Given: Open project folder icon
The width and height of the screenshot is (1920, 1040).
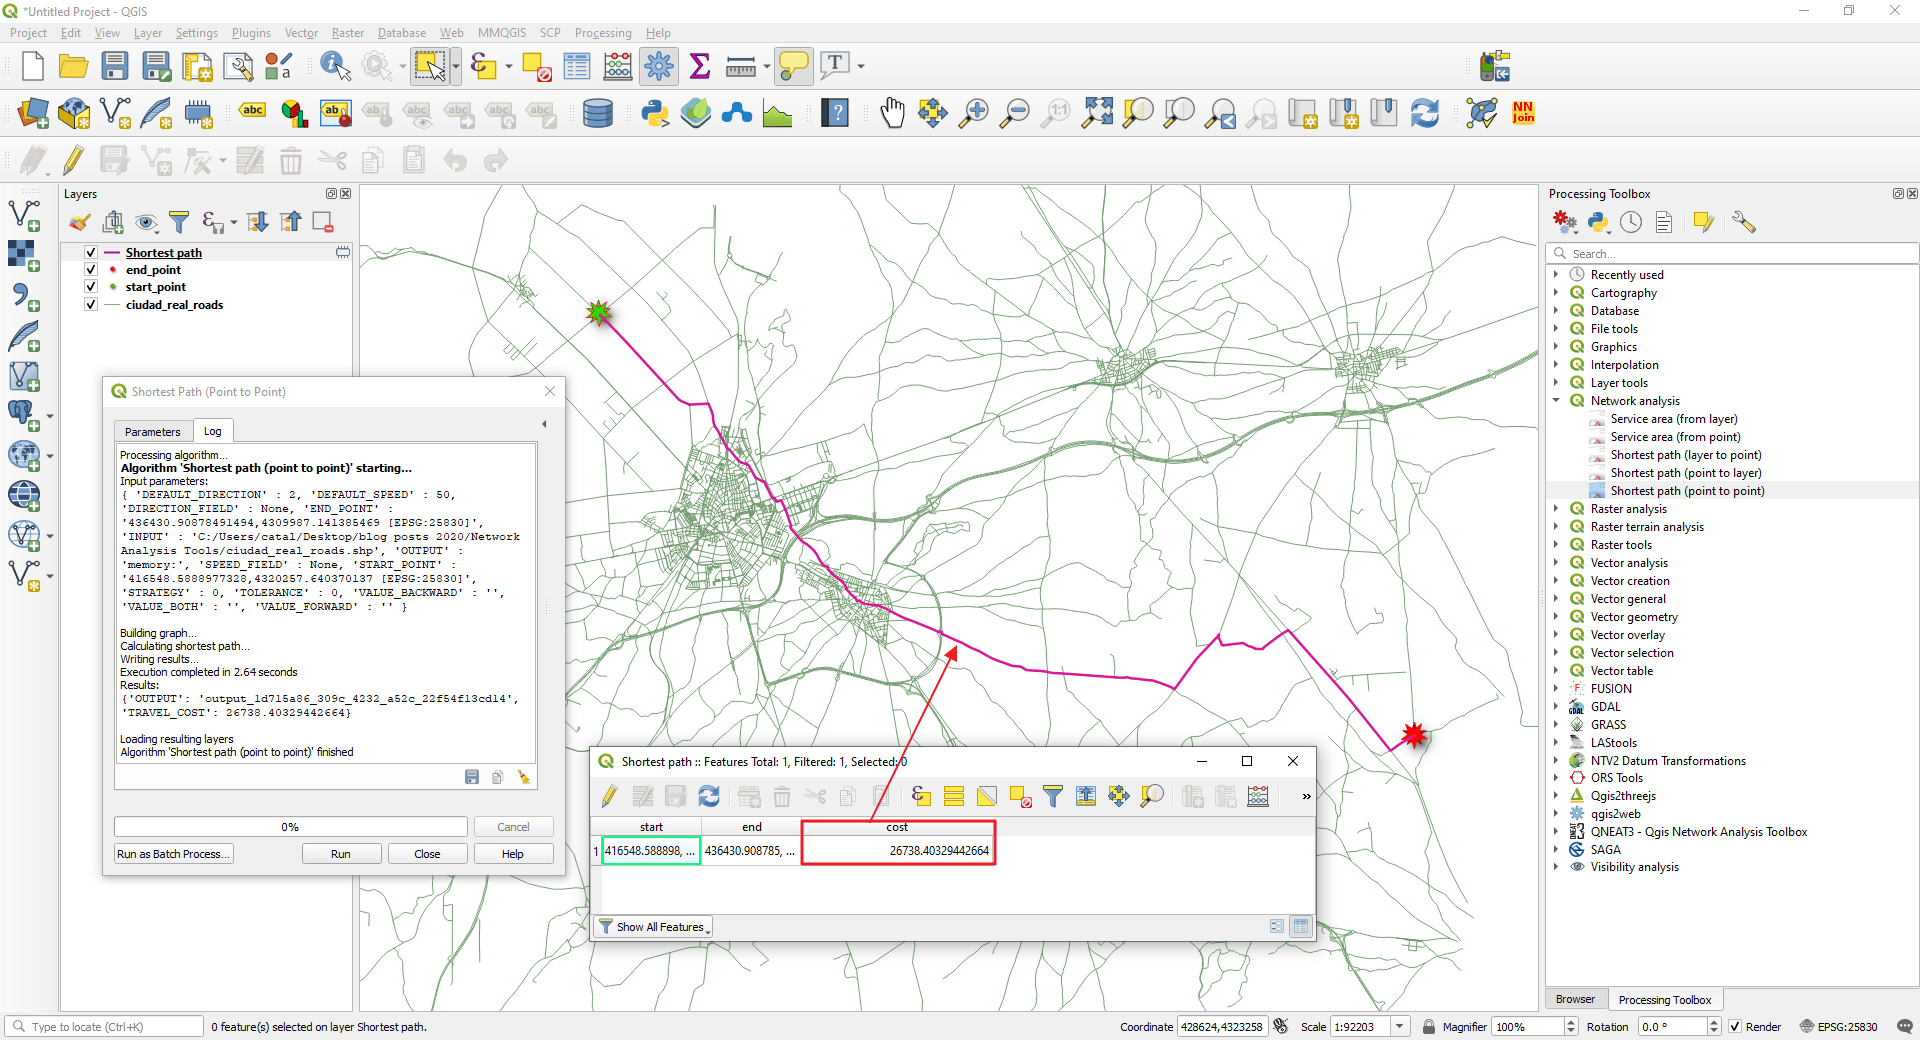Looking at the screenshot, I should click(73, 67).
